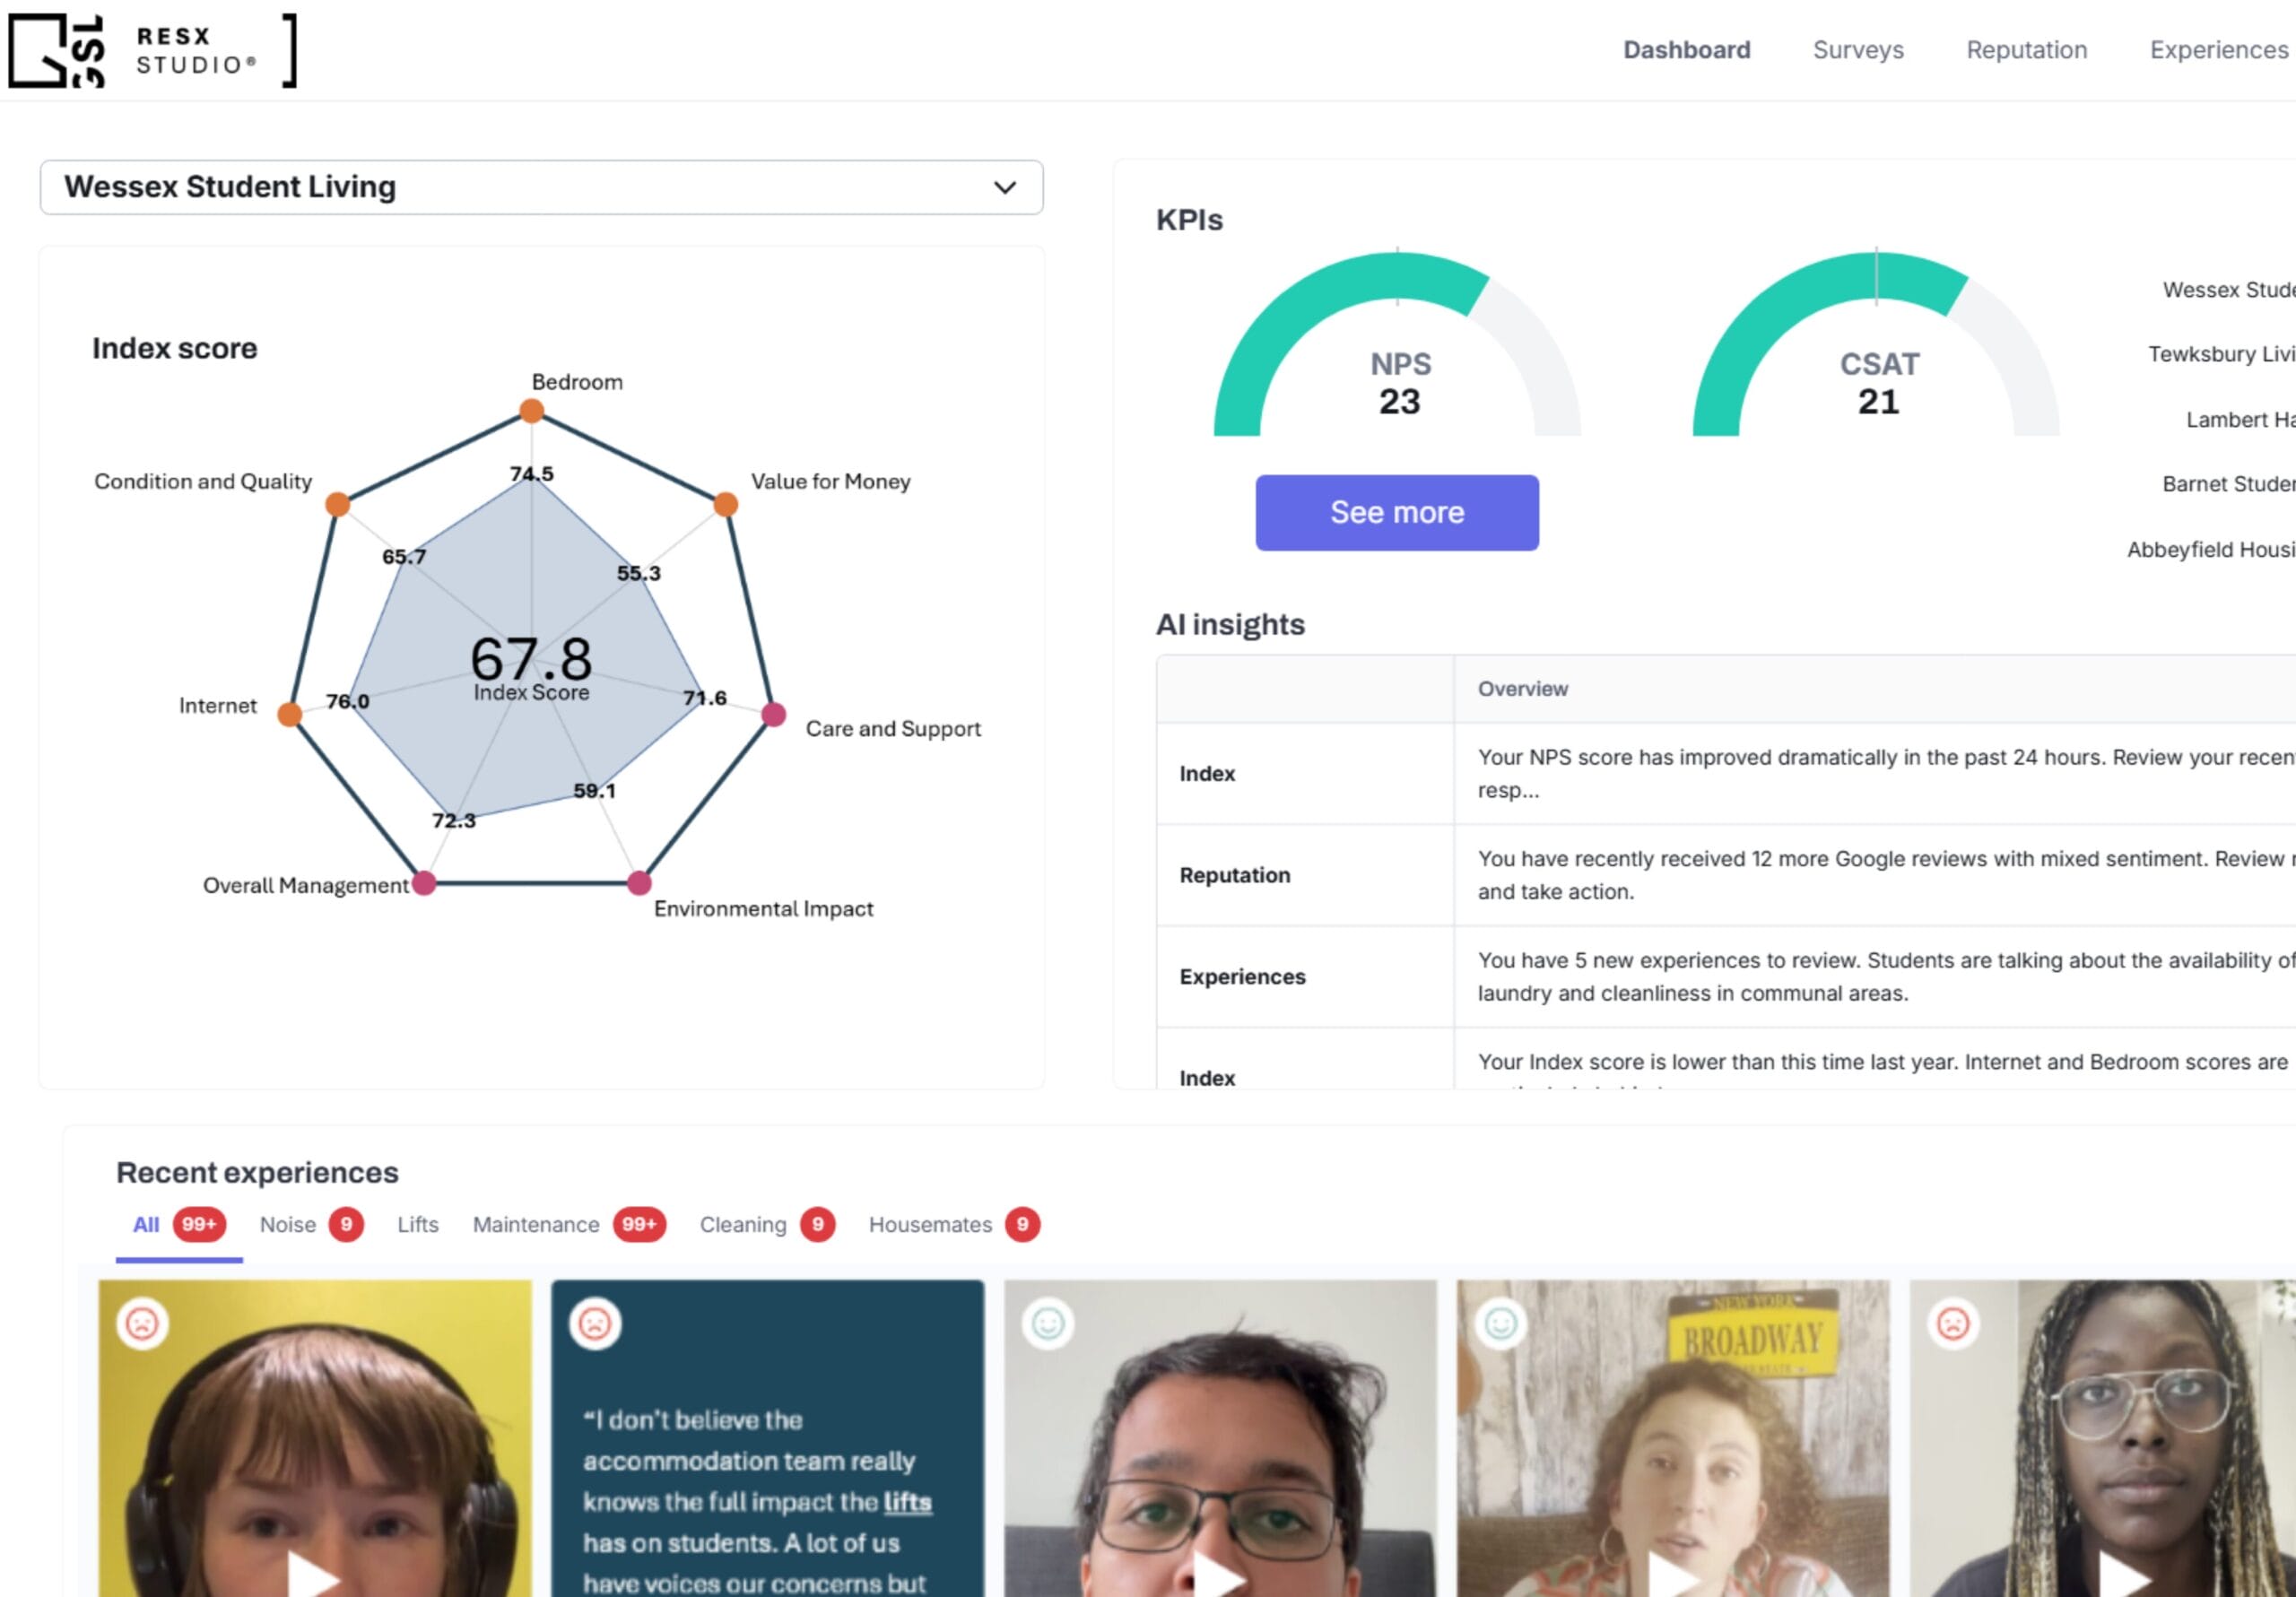Click the Internet radar point
The height and width of the screenshot is (1597, 2296).
pos(290,714)
